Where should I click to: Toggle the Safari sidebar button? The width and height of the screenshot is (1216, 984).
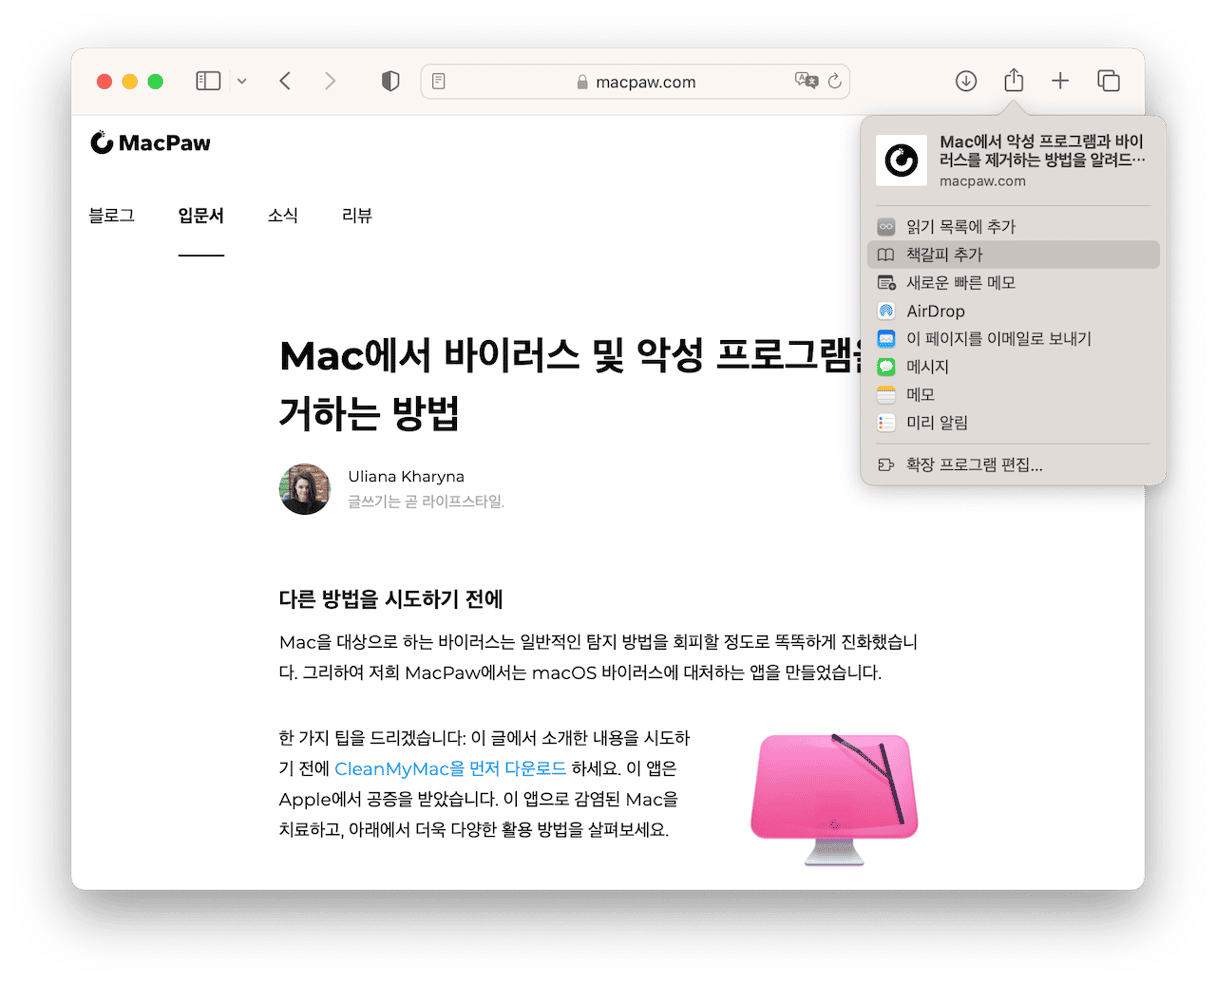click(208, 81)
